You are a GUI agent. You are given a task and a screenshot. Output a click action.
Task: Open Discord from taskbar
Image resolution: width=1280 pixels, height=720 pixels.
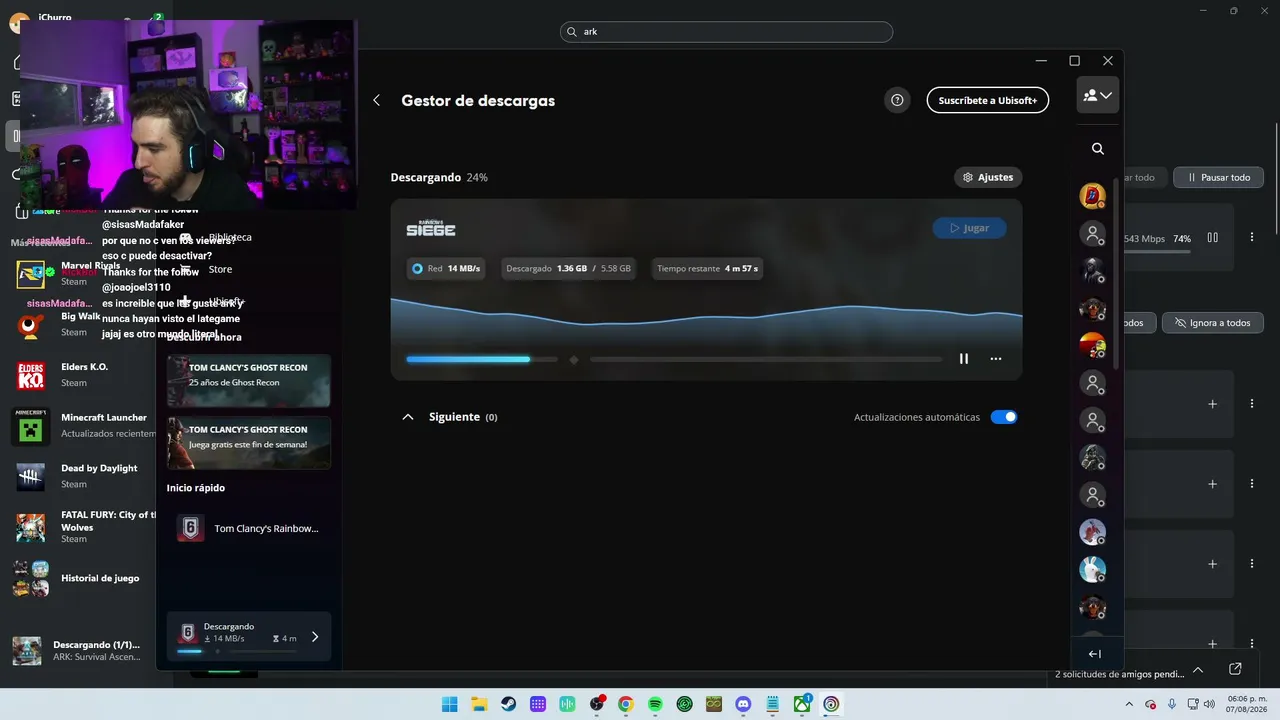pos(743,704)
